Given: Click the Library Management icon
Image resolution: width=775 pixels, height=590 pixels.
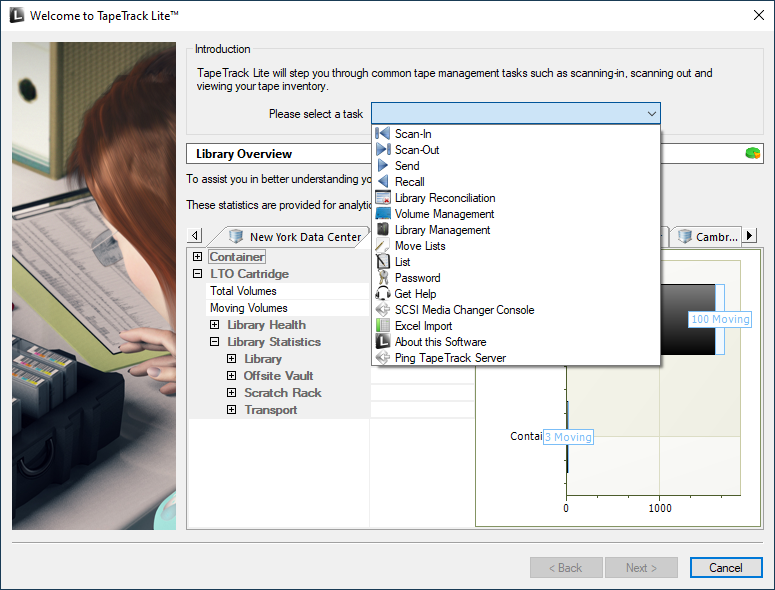Looking at the screenshot, I should coord(383,229).
